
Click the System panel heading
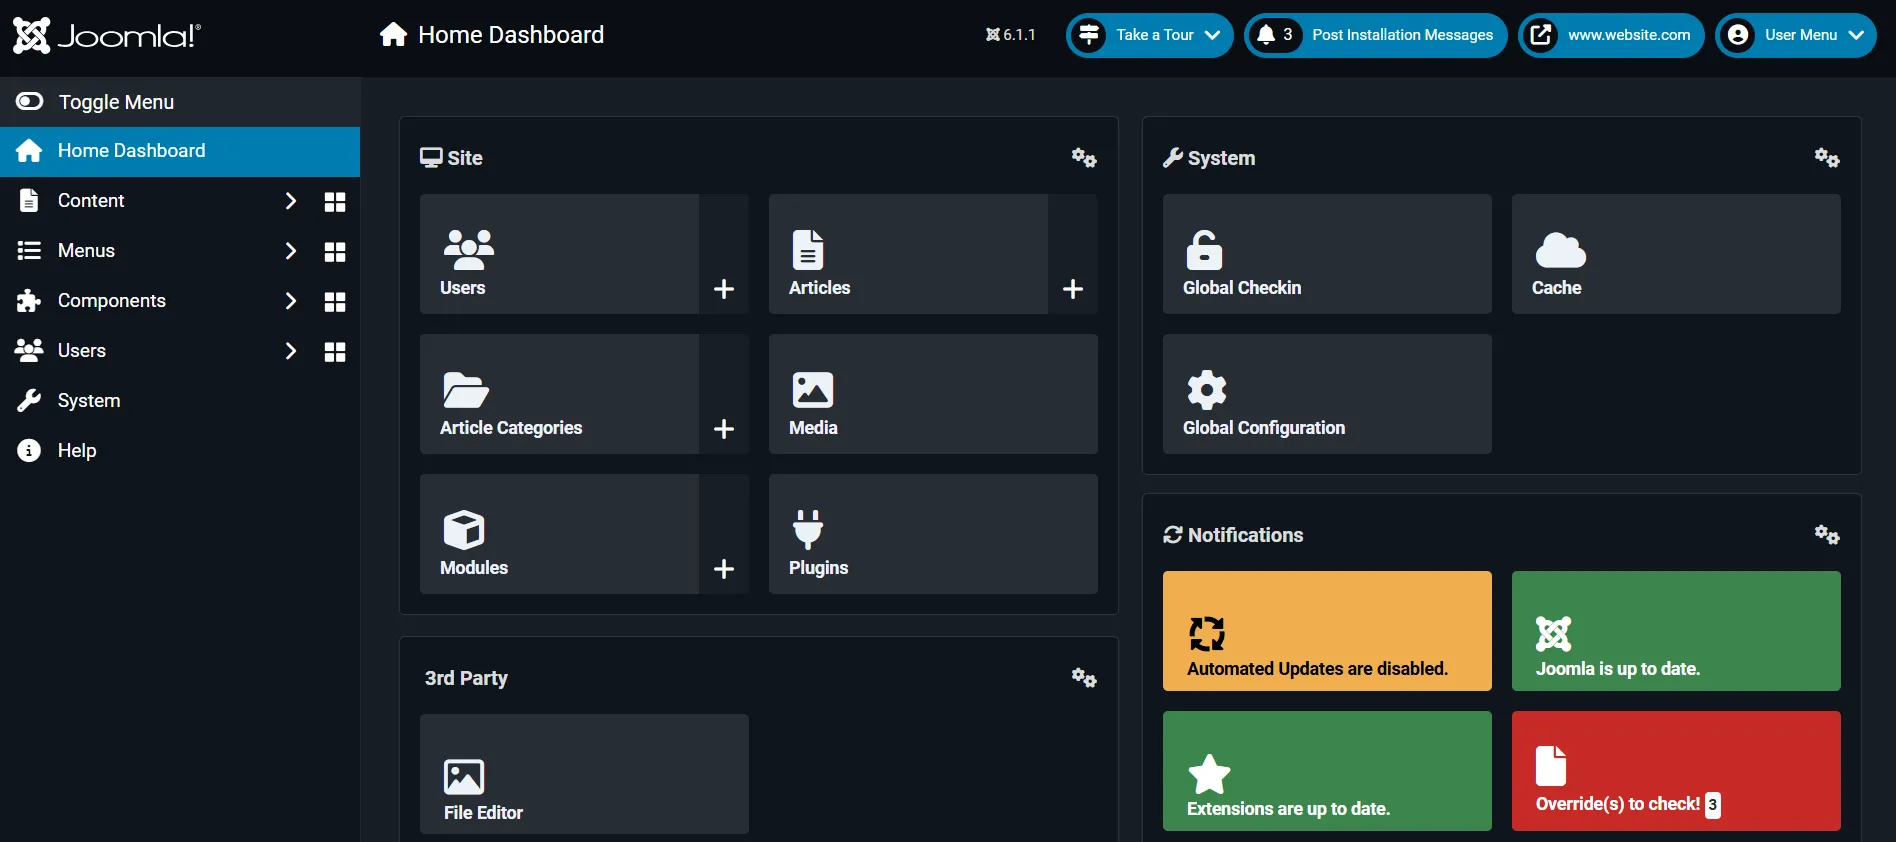pyautogui.click(x=1209, y=158)
